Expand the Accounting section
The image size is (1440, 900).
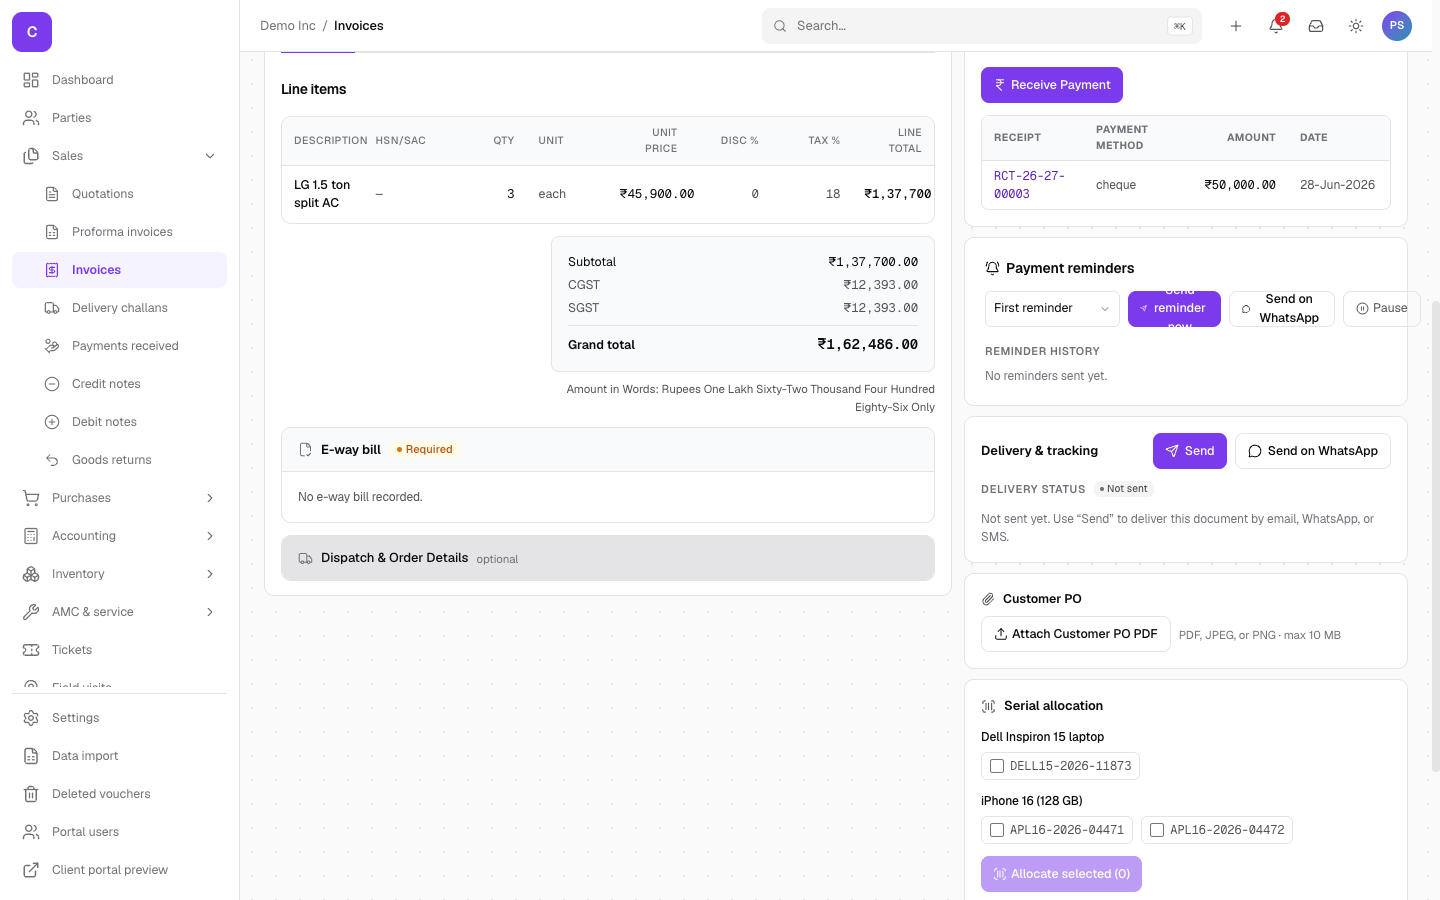119,536
